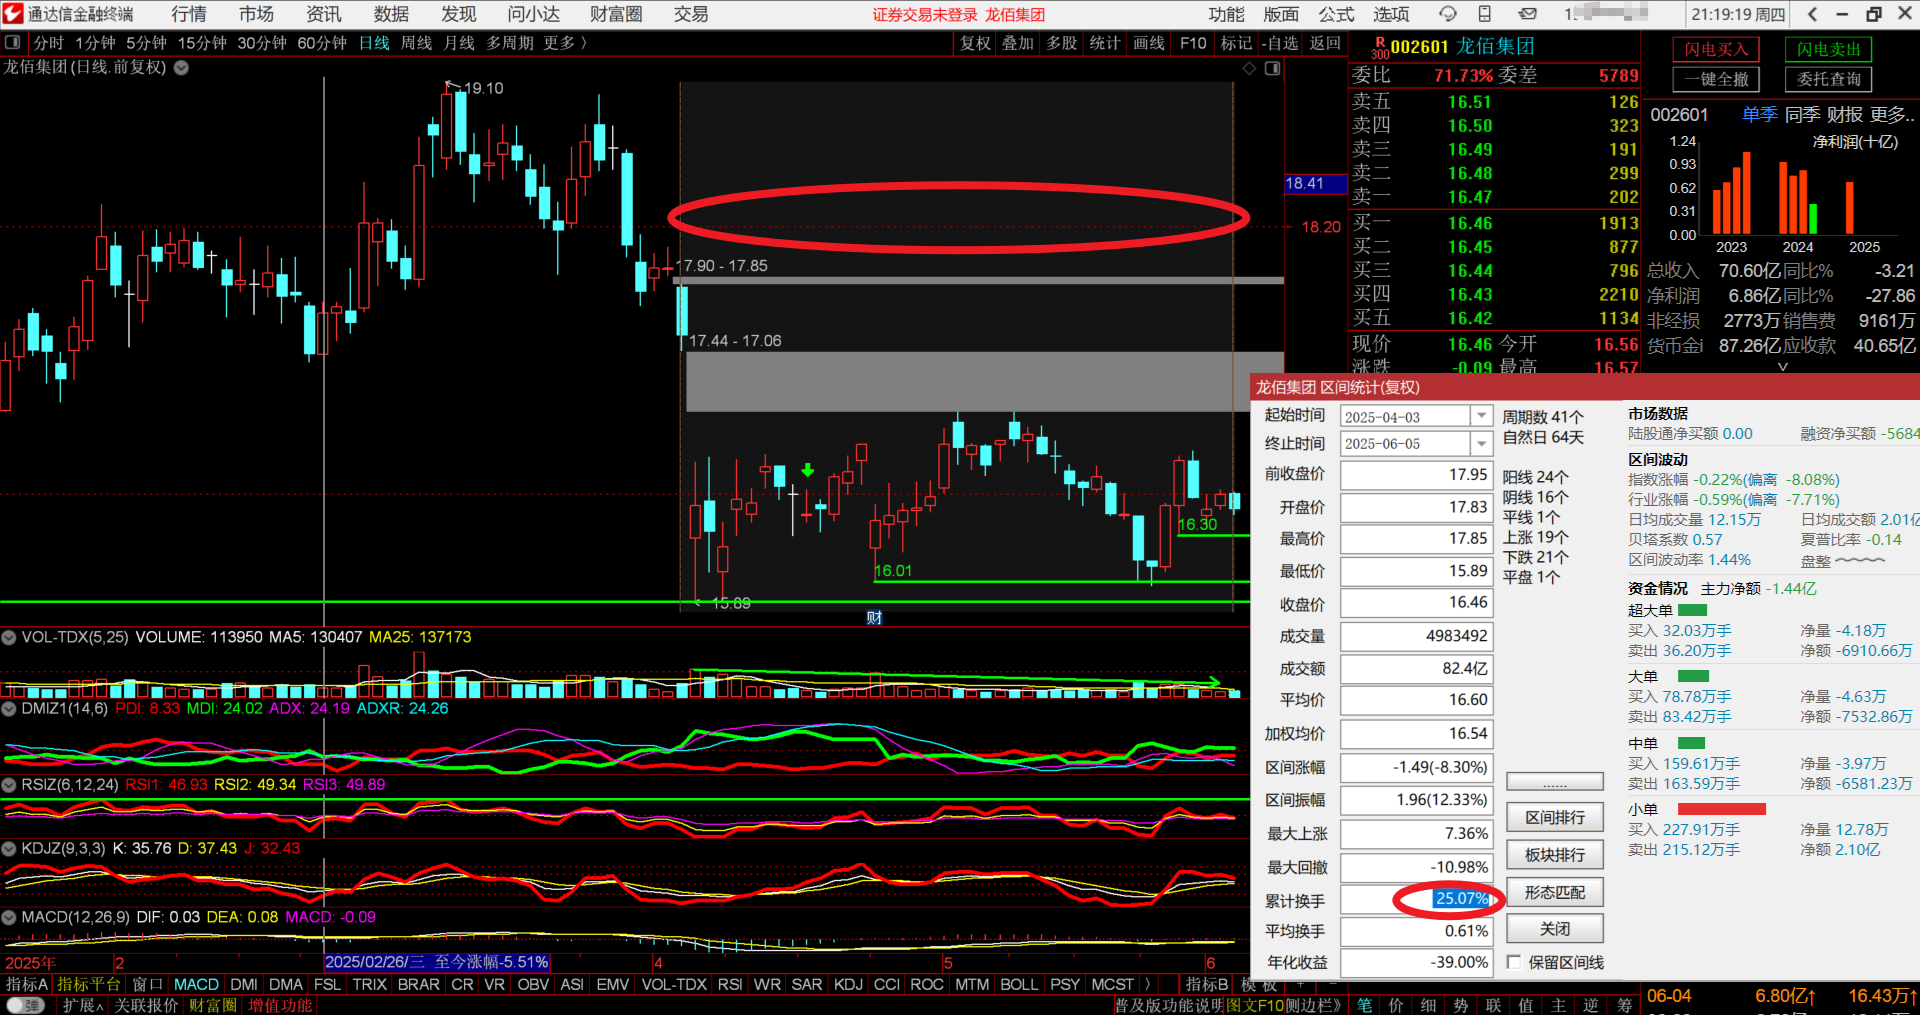Click the round icon next to 龙佰集团 chart title
This screenshot has height=1015, width=1920.
(x=181, y=68)
